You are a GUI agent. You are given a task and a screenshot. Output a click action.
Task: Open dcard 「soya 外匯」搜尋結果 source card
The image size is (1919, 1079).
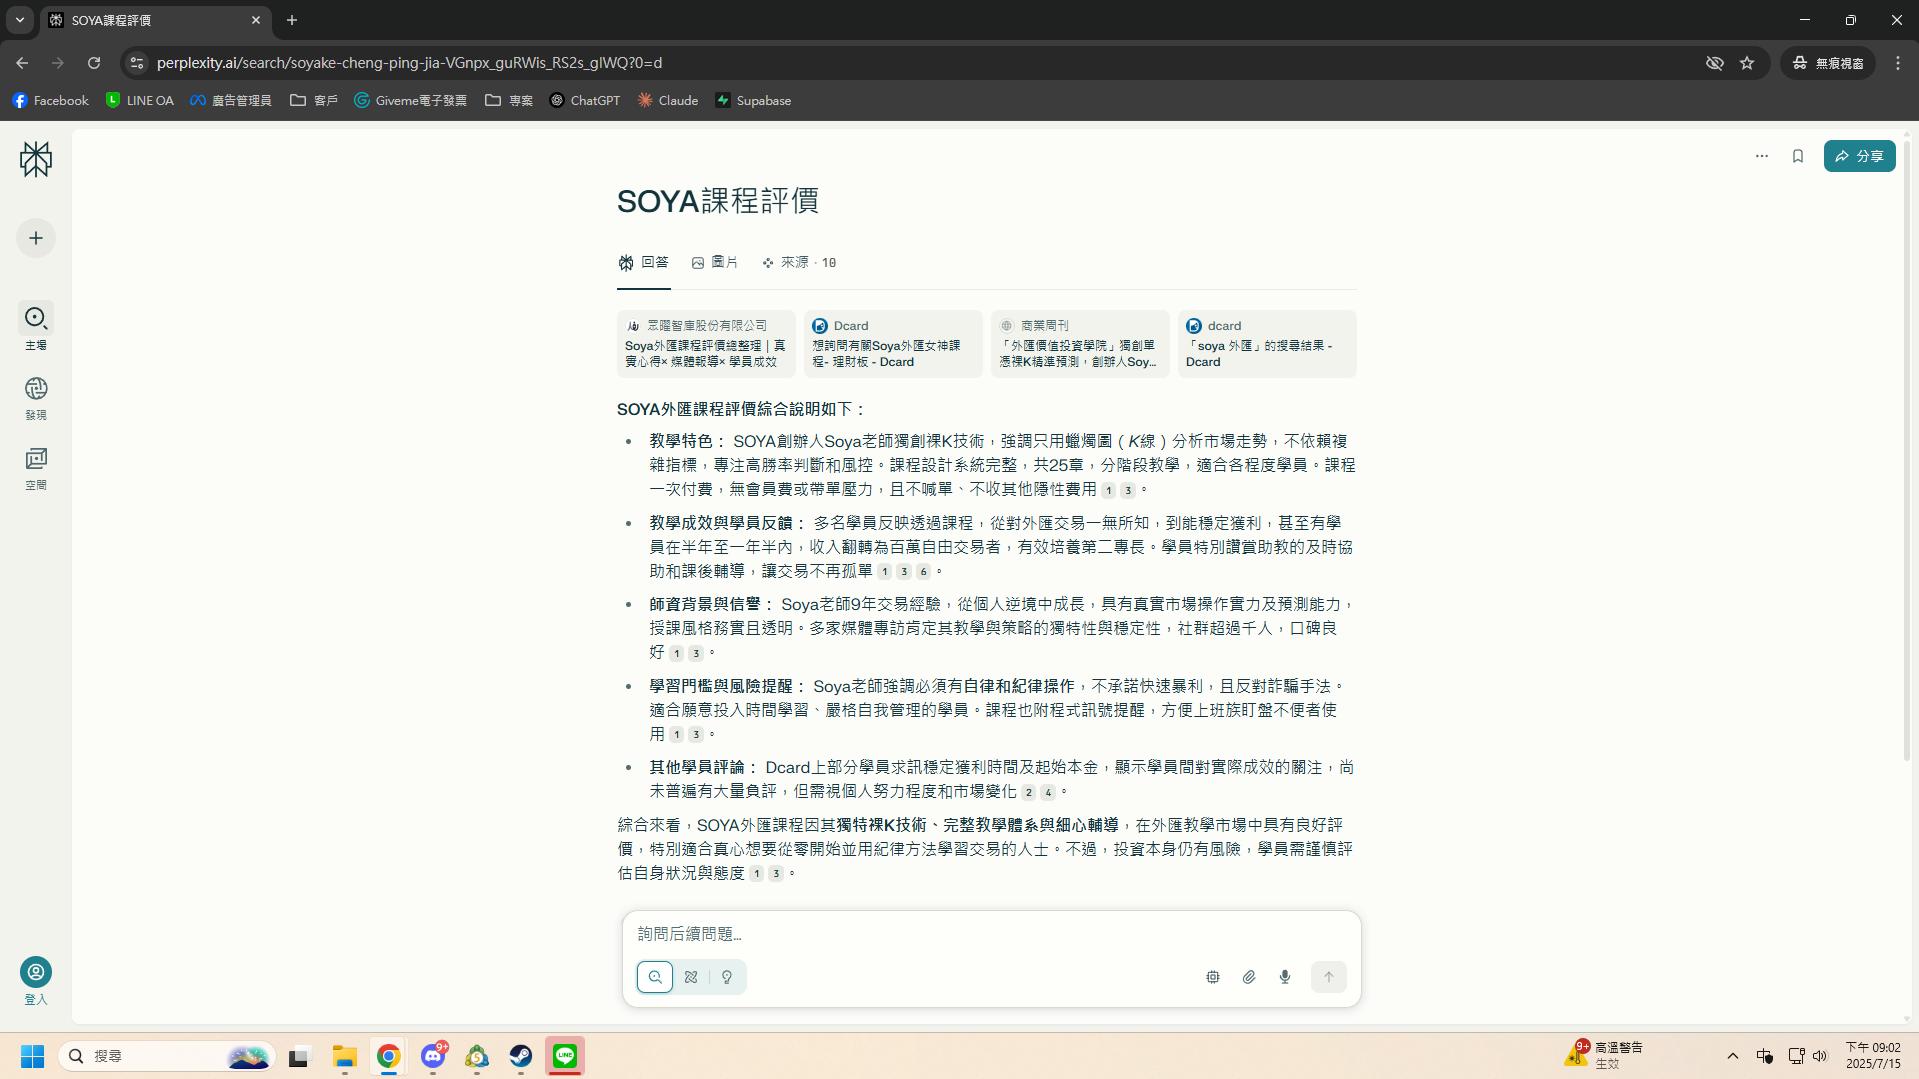(1267, 344)
